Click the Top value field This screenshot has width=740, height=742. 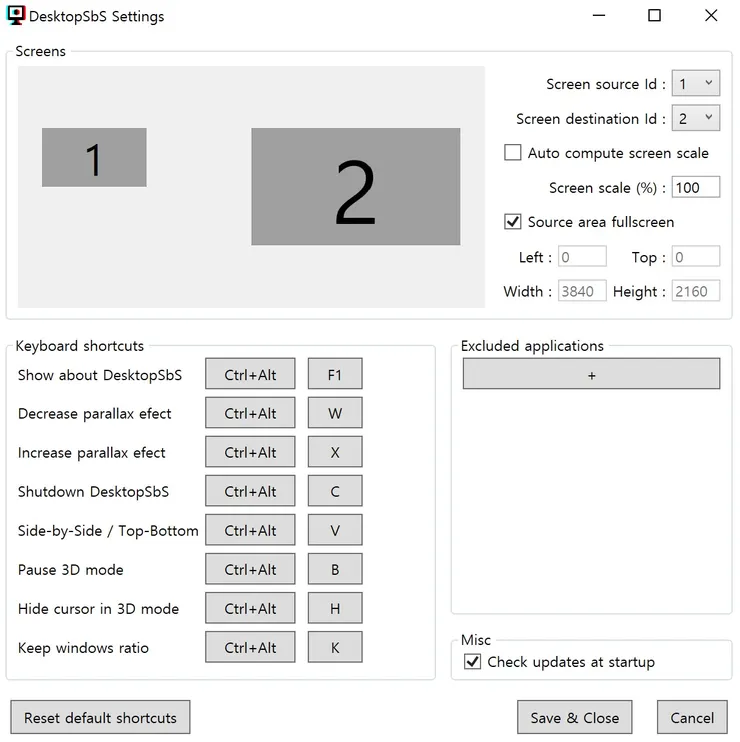696,256
